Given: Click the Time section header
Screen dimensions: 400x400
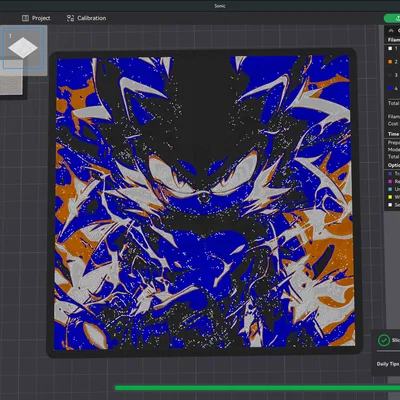Looking at the screenshot, I should coord(393,134).
